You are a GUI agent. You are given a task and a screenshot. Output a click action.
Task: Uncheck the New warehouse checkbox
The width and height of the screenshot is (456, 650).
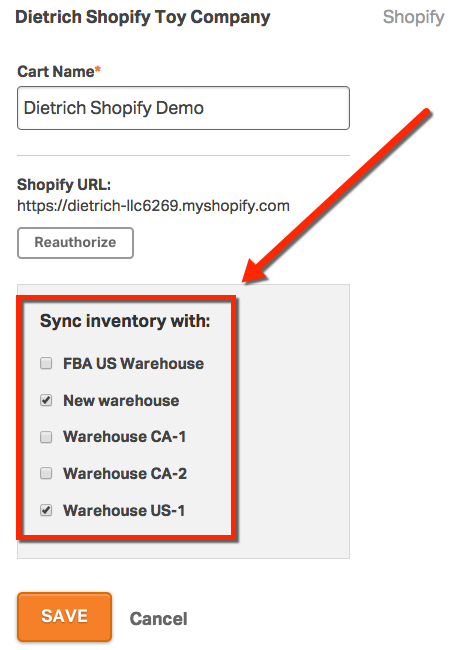pos(46,400)
